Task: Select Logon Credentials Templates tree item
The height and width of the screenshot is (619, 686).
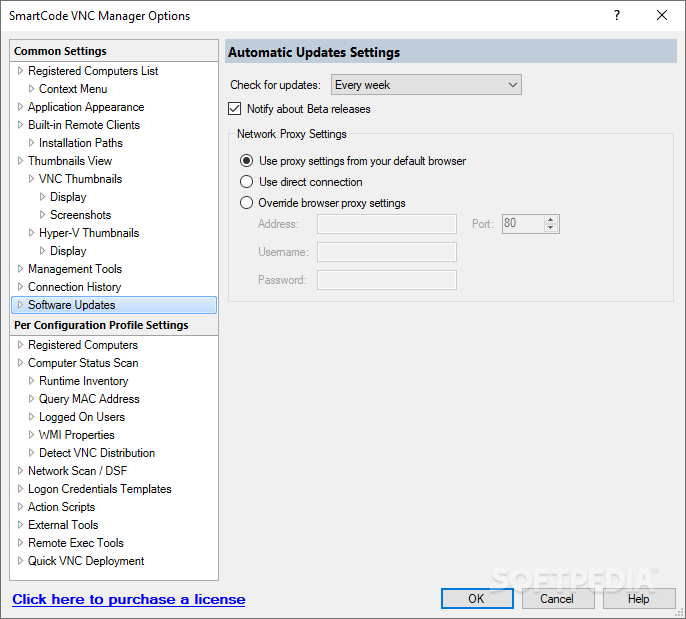Action: (100, 489)
